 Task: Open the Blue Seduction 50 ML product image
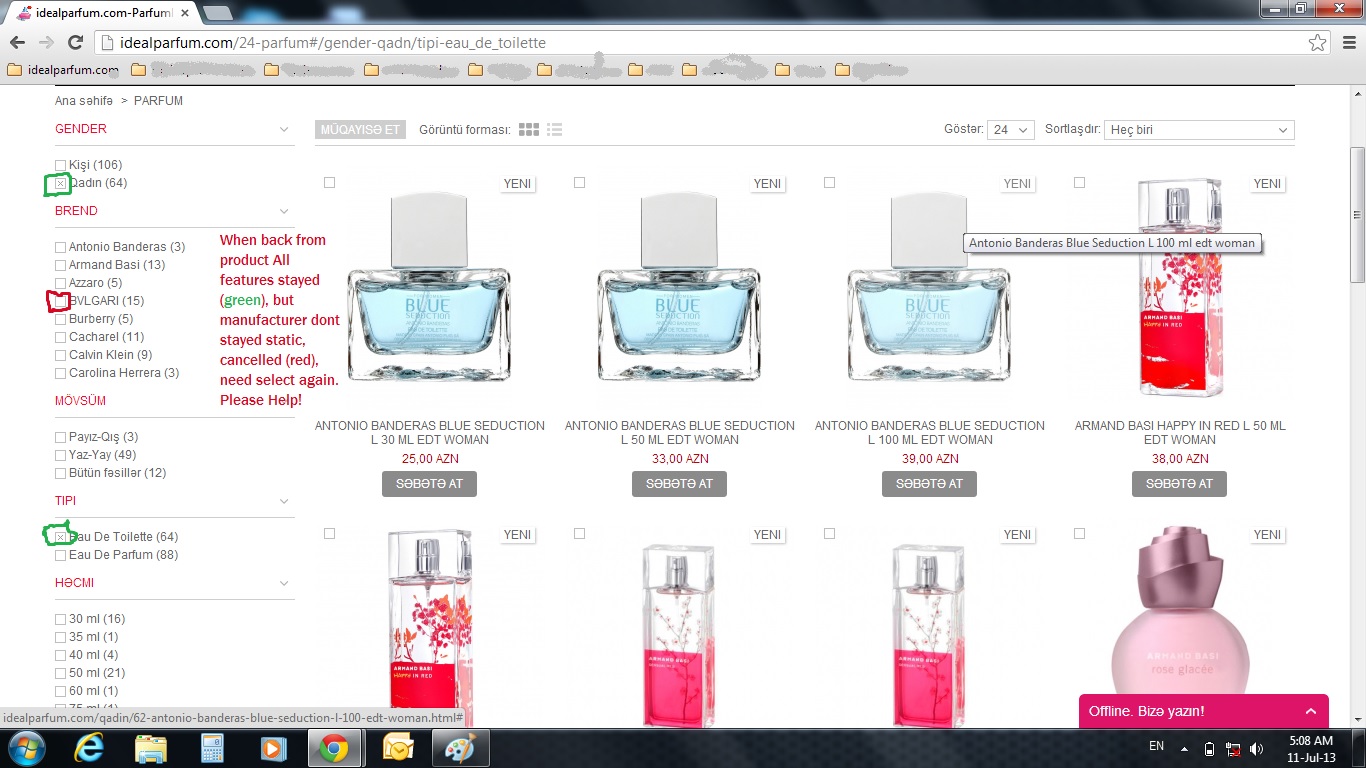point(679,286)
